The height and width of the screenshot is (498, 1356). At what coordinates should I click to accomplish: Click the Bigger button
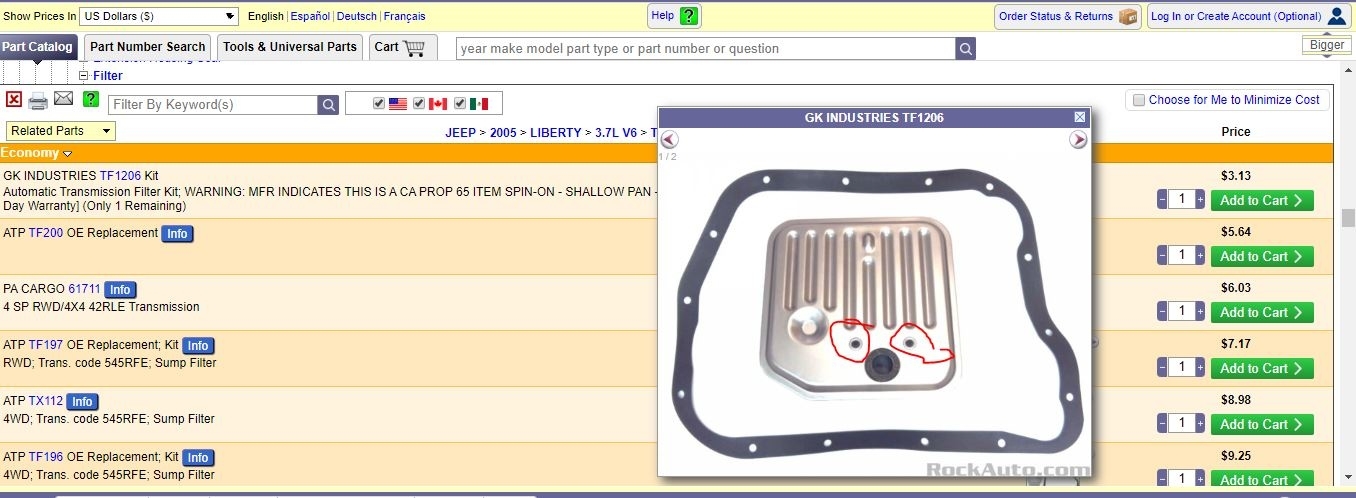(1327, 45)
